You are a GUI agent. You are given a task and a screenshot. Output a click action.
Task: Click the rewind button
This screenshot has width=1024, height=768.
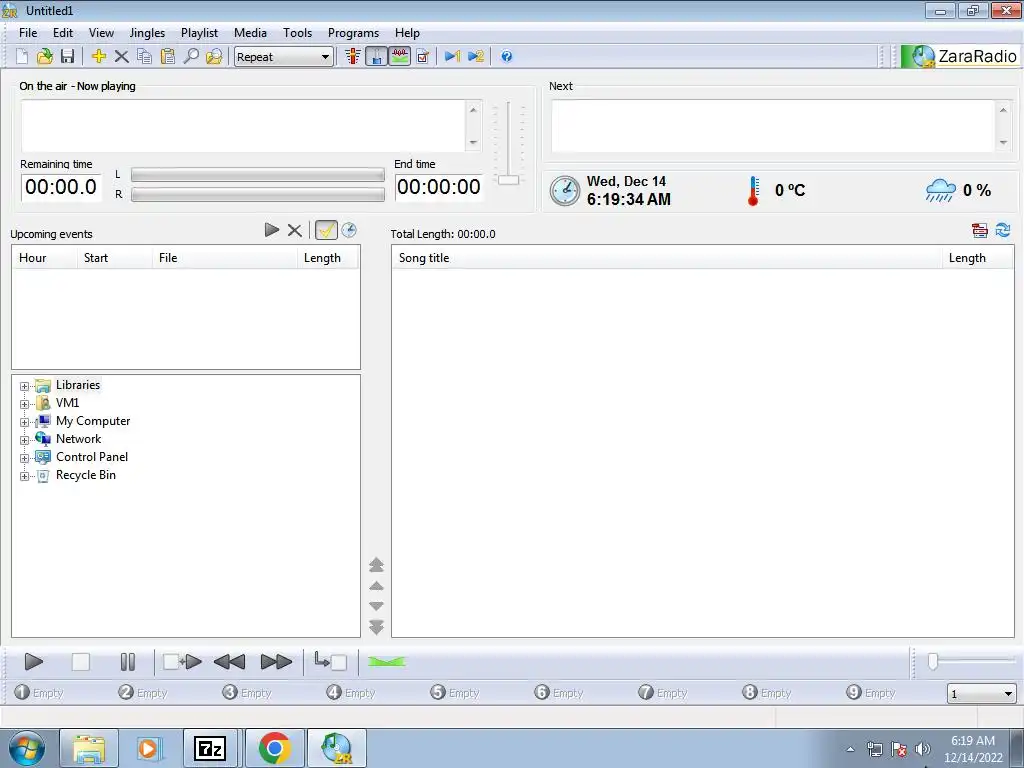(x=229, y=662)
